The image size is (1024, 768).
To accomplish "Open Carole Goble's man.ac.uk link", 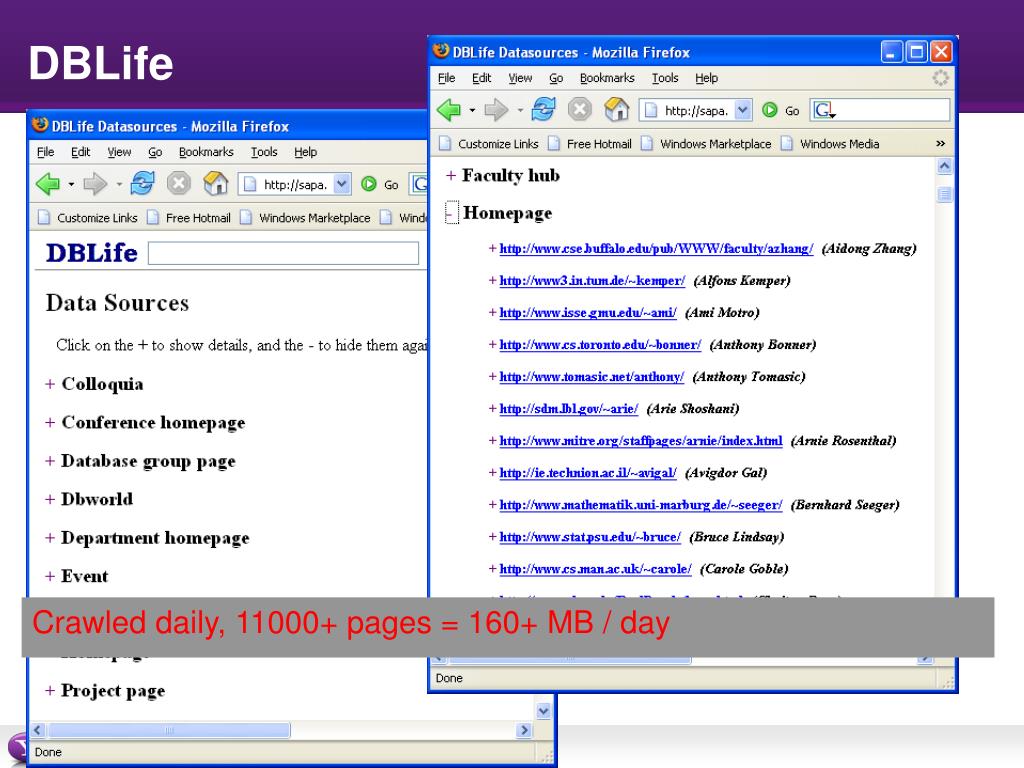I will click(x=595, y=568).
